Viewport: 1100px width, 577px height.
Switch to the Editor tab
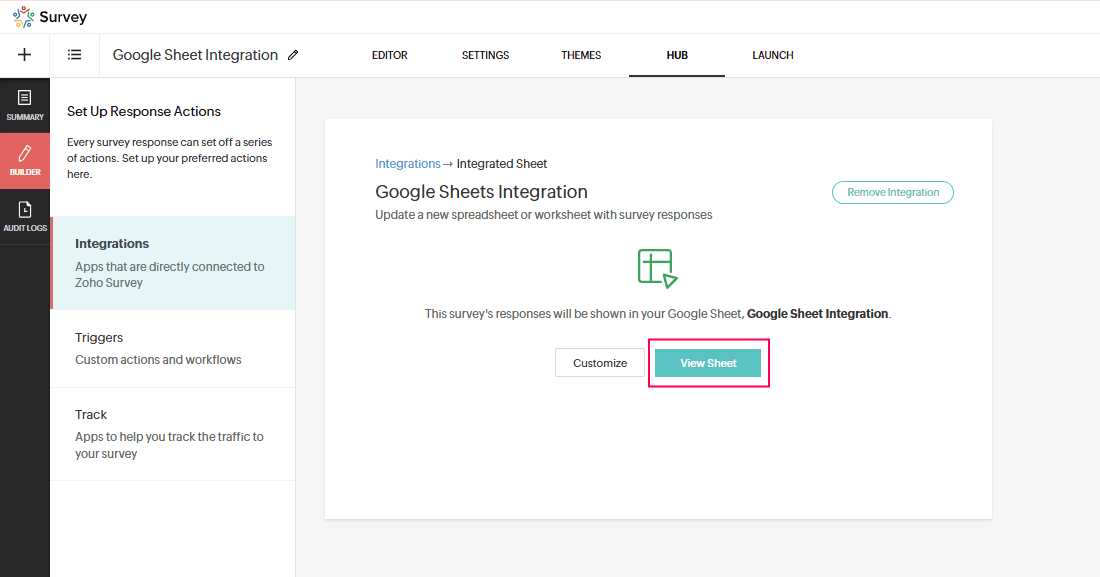point(389,55)
